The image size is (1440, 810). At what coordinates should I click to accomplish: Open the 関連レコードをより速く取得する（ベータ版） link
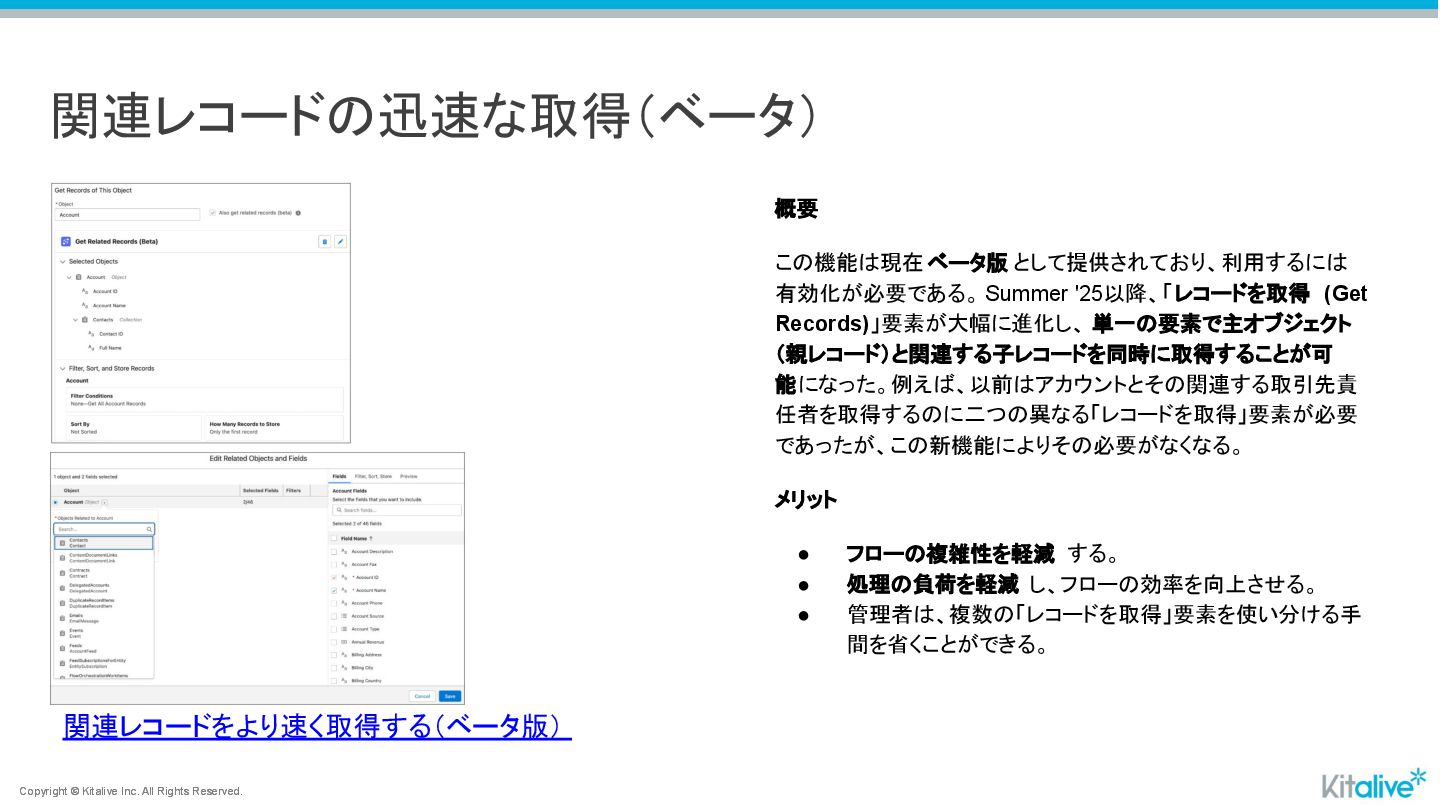317,726
